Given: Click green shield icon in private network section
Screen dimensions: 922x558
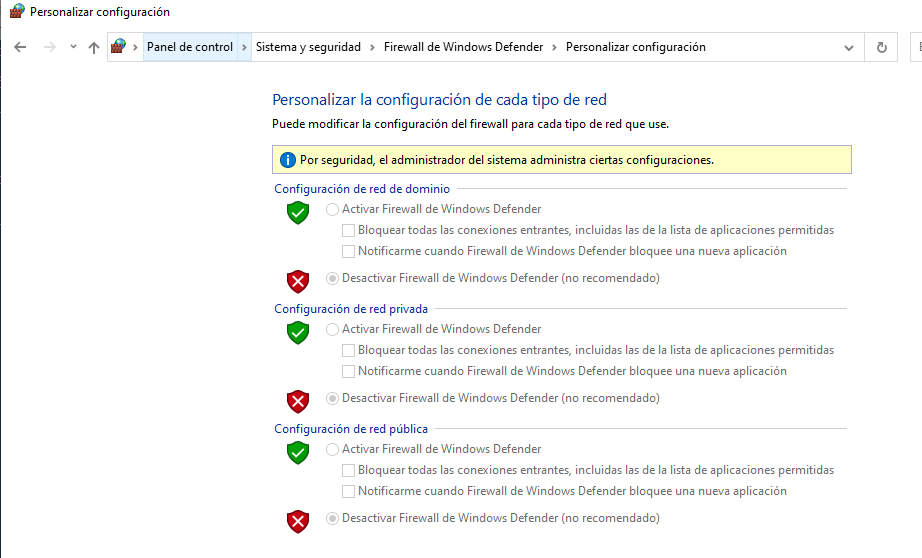Looking at the screenshot, I should coord(298,333).
